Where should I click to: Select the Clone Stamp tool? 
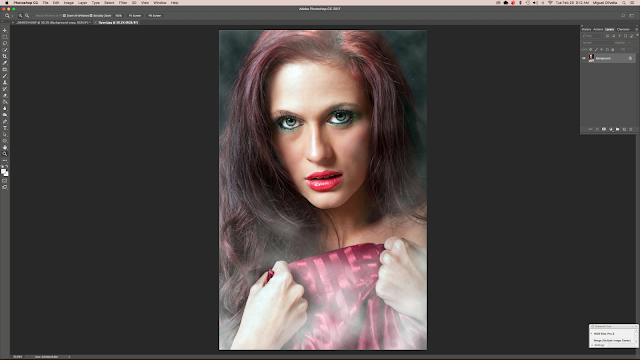click(x=5, y=82)
